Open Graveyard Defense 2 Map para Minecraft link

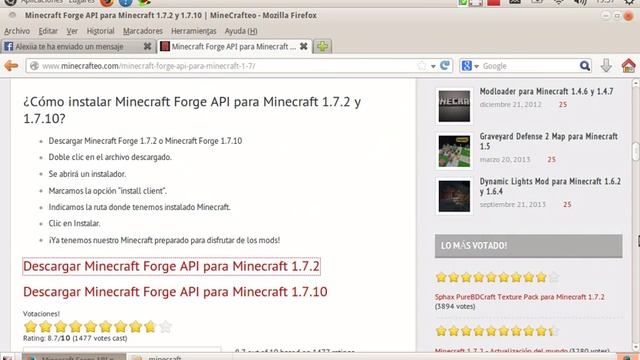point(549,141)
